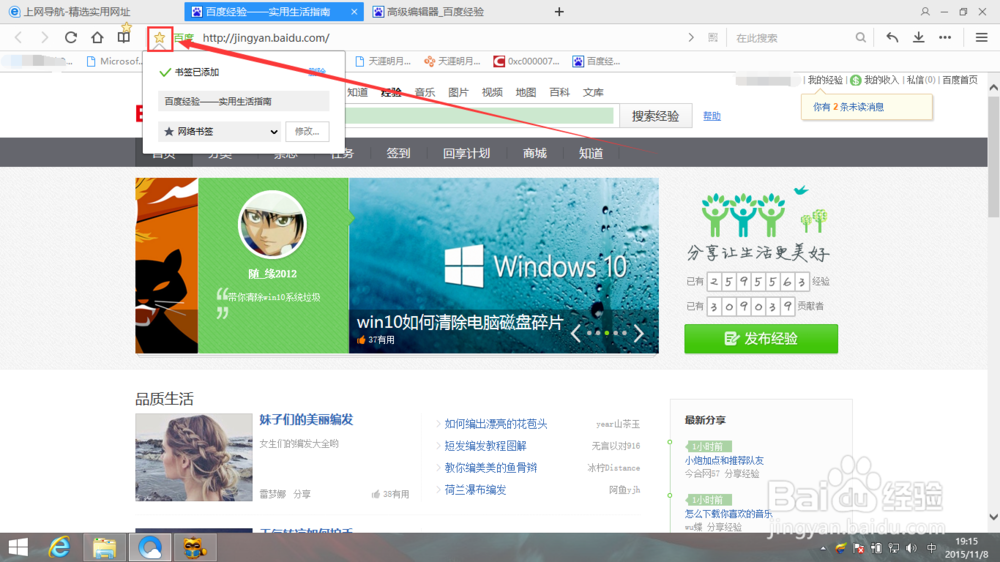Click the star bookmark icon
Screen dimensions: 1000x562
point(159,38)
